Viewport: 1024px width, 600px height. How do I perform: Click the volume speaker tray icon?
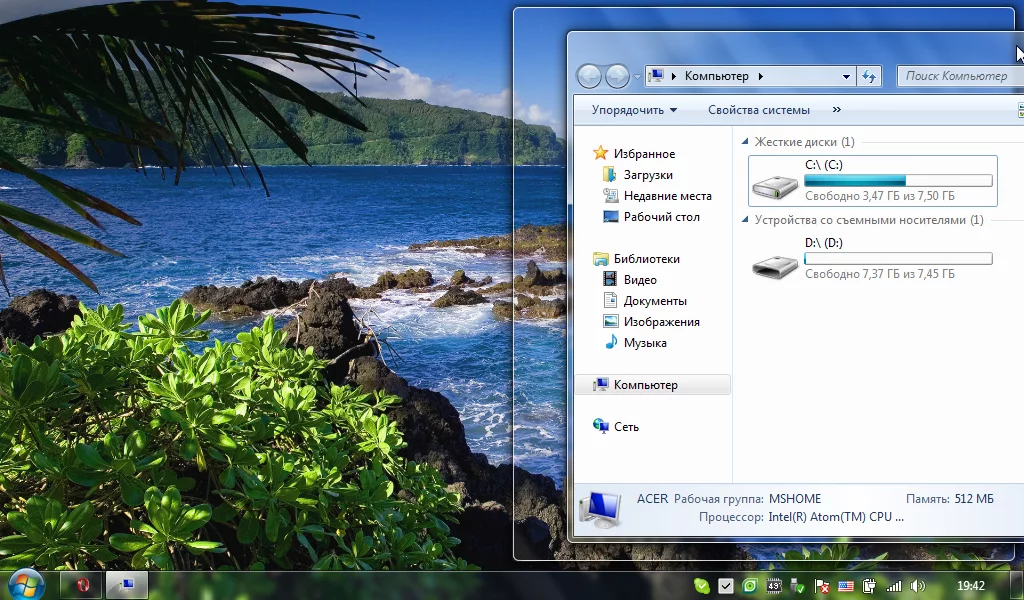(918, 586)
